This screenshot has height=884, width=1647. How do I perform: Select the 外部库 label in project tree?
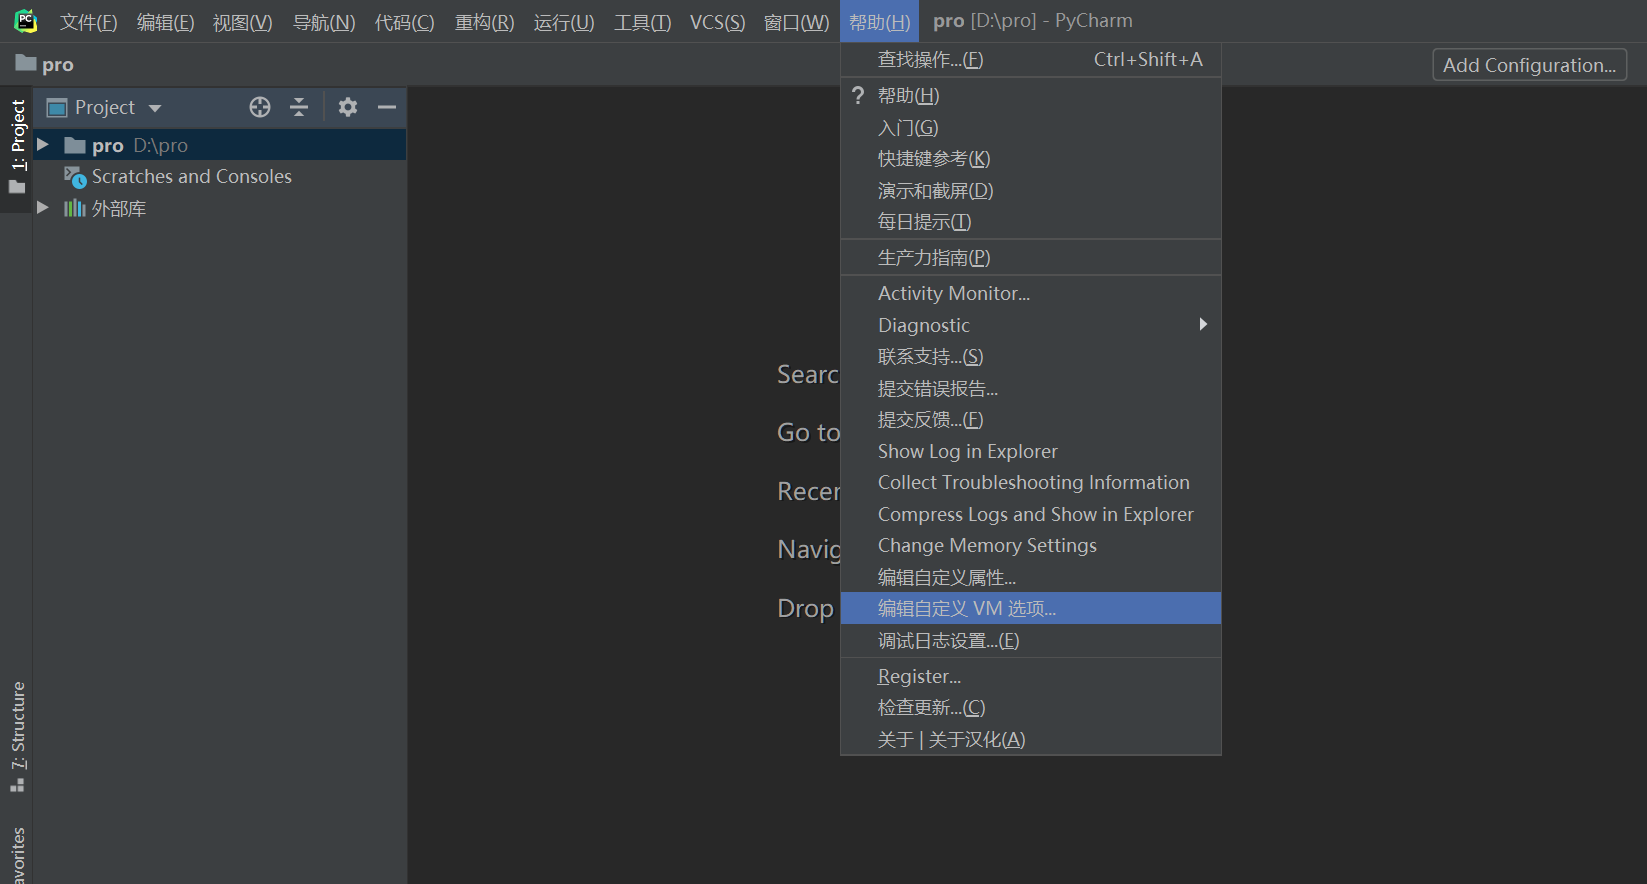(119, 208)
